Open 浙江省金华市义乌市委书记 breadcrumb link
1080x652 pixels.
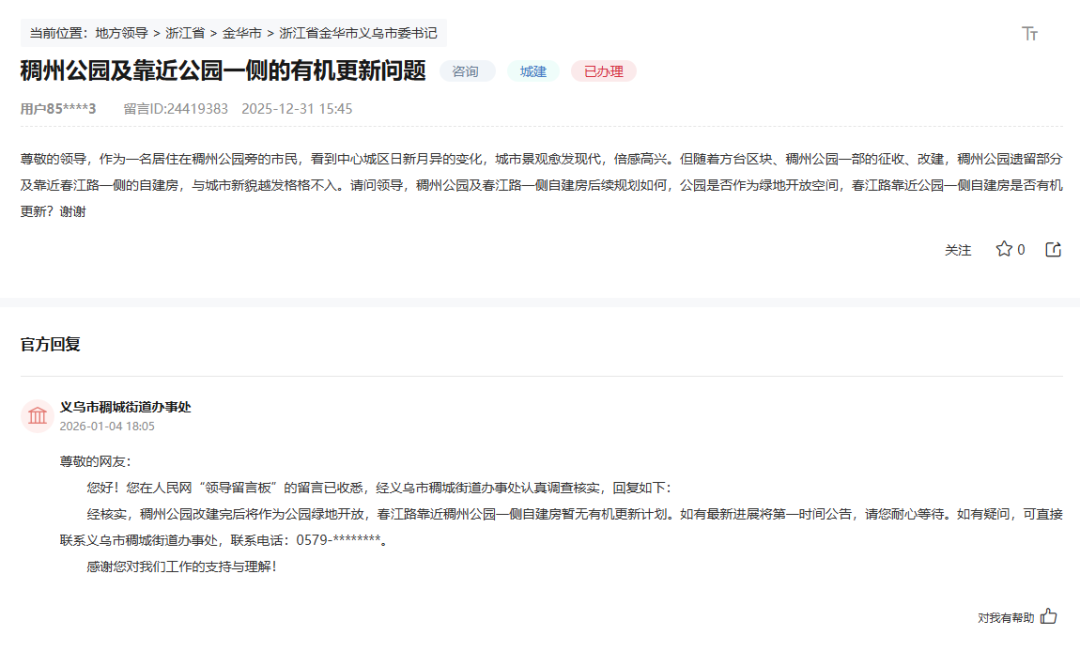[x=358, y=33]
